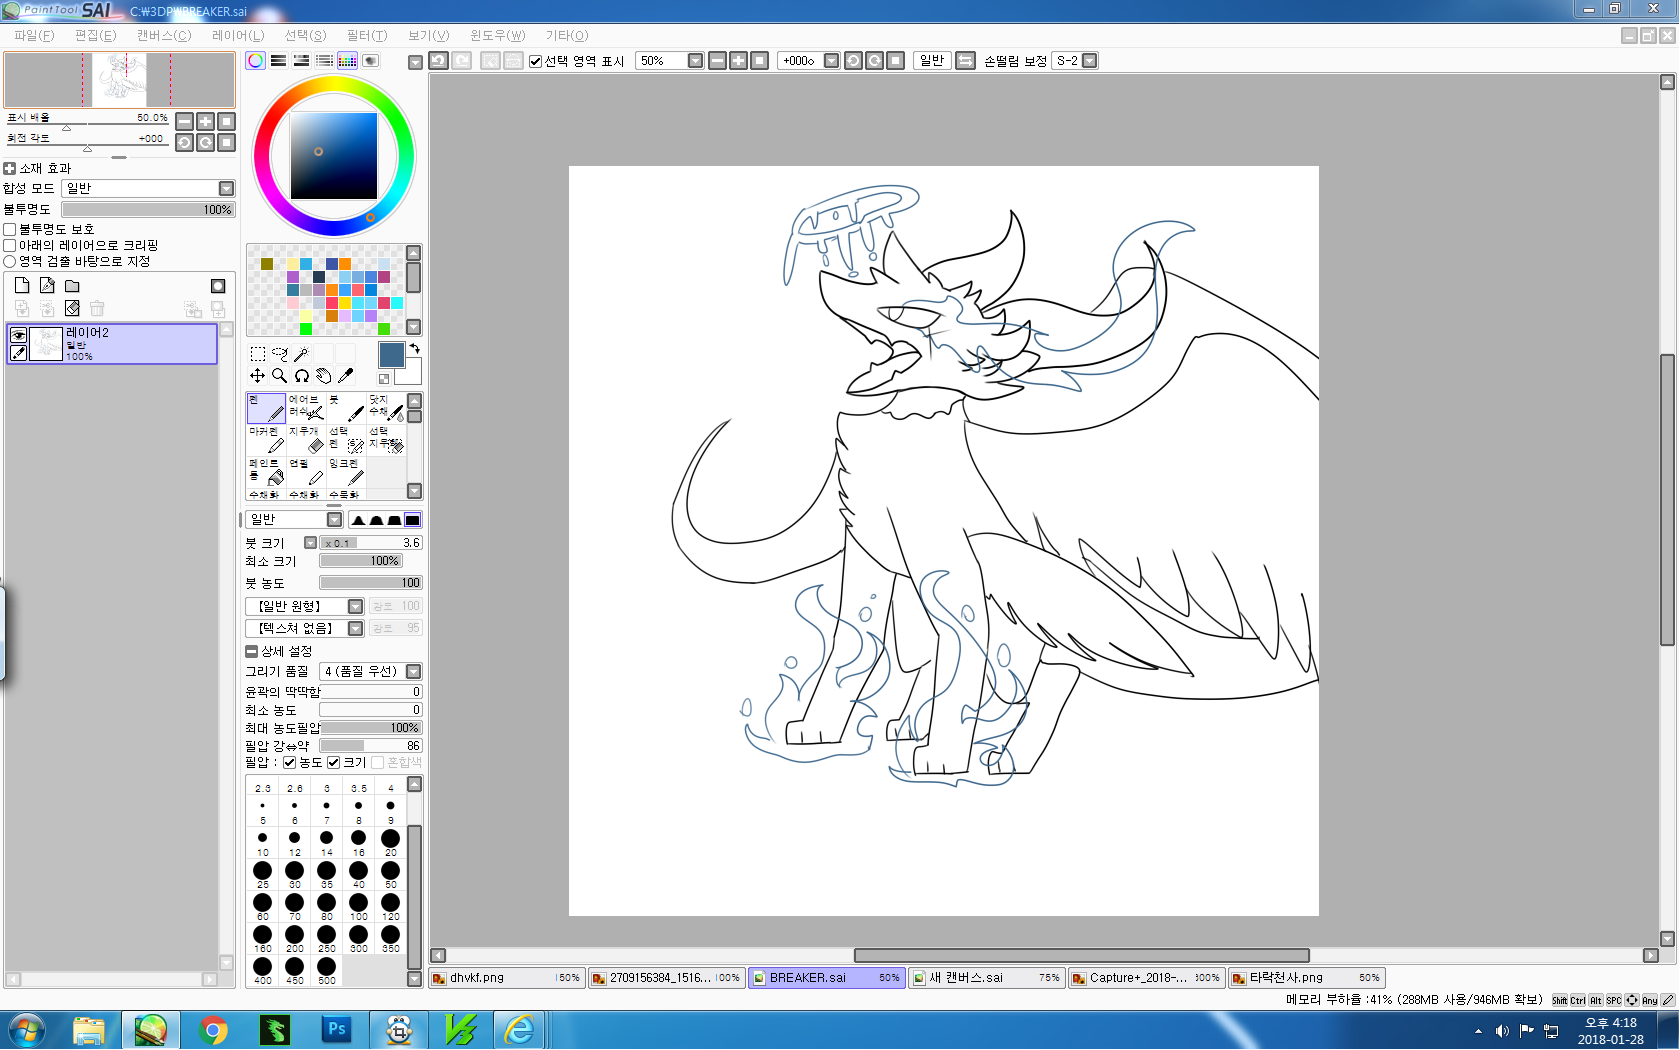Choose the 연필 pencil tool

point(306,472)
